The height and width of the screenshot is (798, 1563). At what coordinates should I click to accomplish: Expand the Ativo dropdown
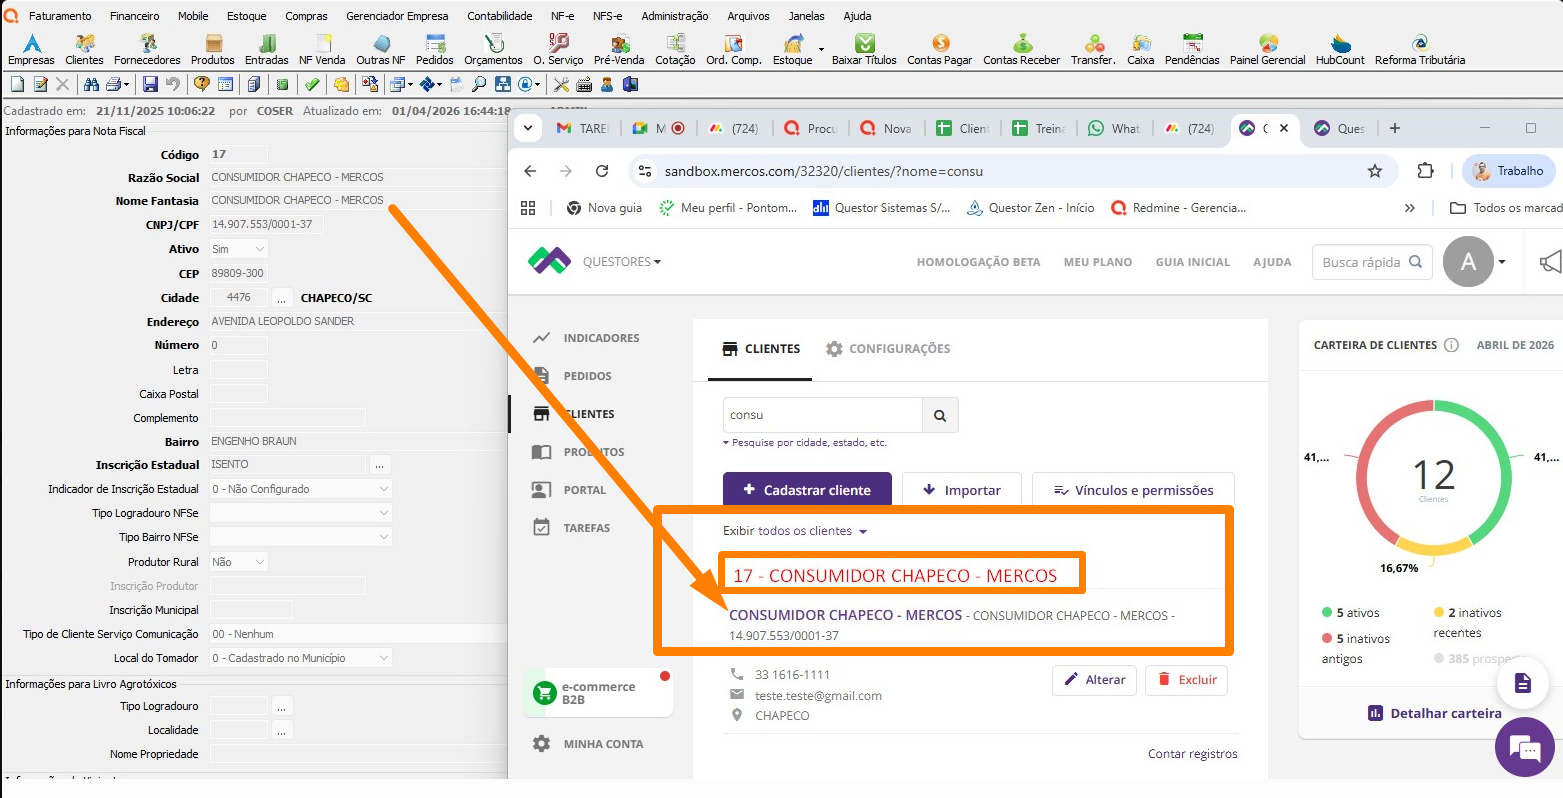(239, 249)
